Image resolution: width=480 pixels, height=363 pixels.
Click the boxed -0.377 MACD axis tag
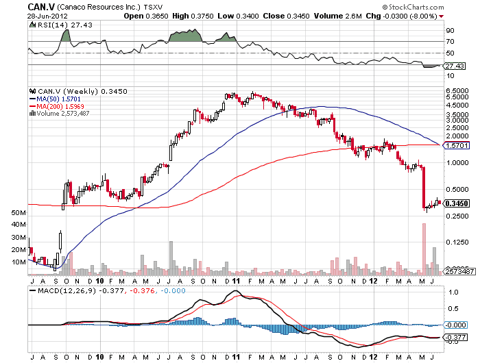[456, 337]
